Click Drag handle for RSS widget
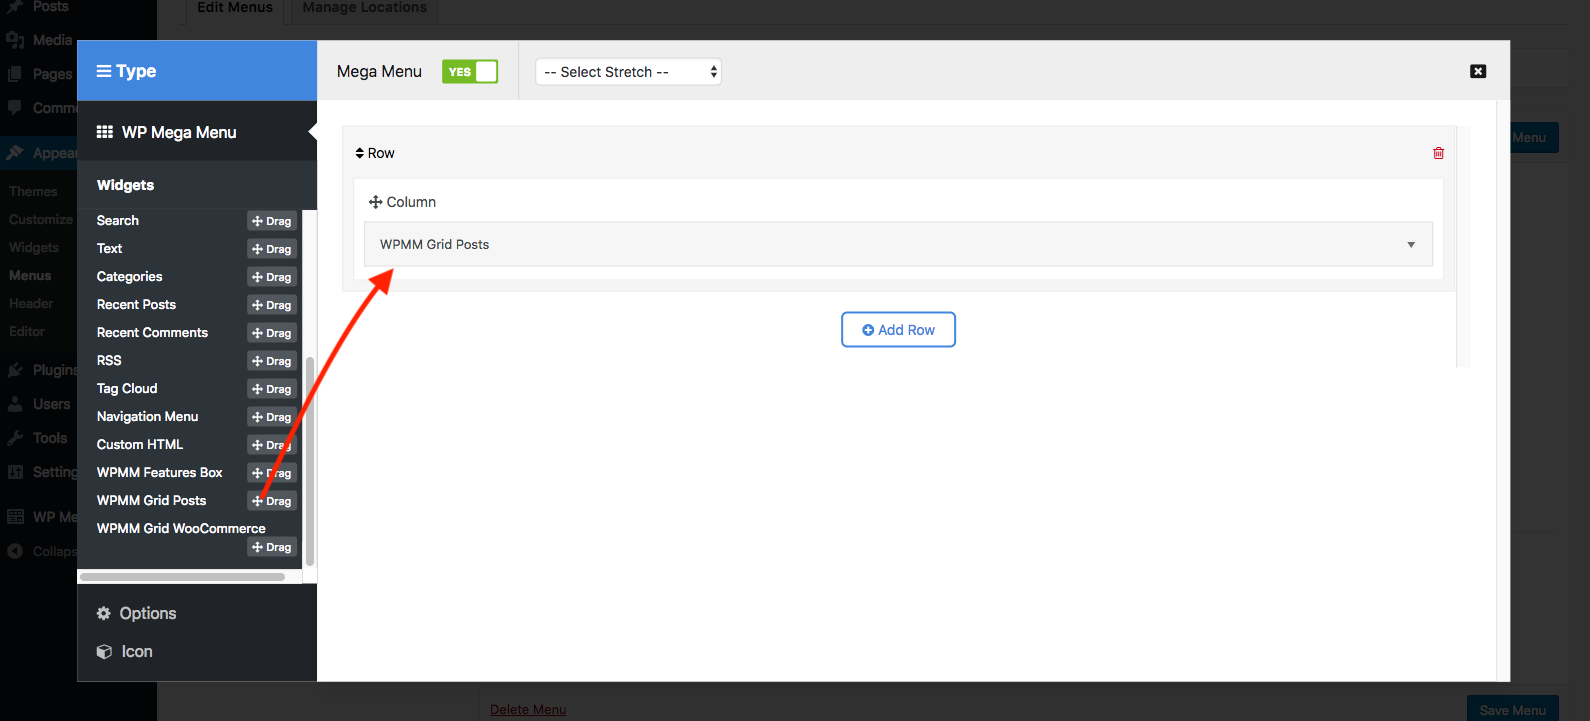 point(272,361)
